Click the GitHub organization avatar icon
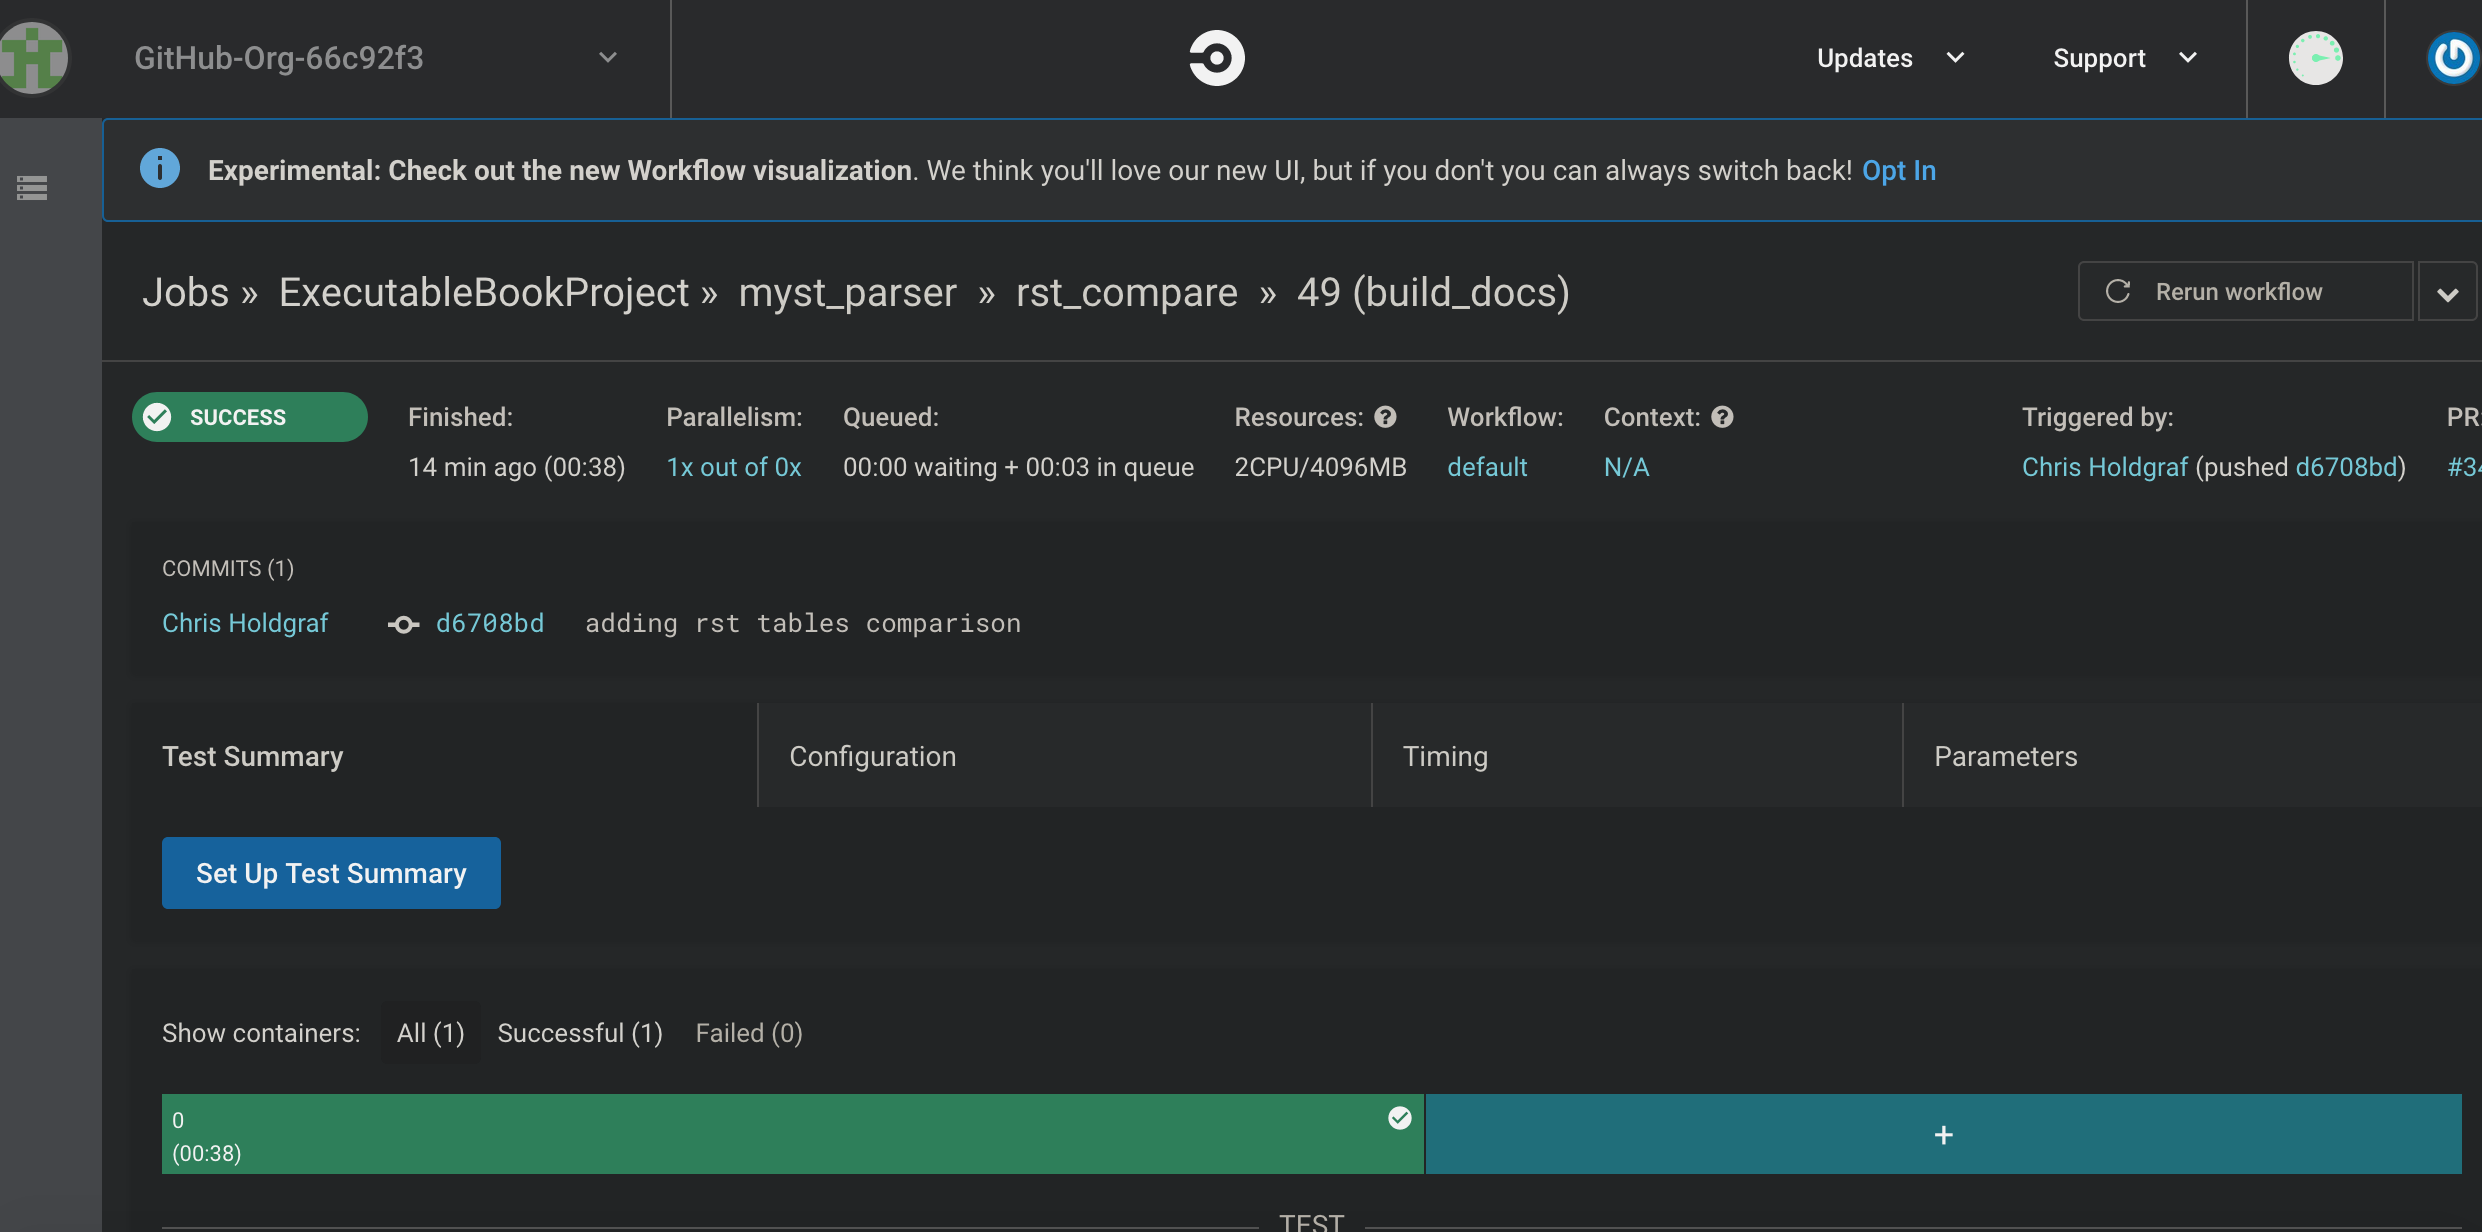The height and width of the screenshot is (1232, 2482). [x=33, y=58]
